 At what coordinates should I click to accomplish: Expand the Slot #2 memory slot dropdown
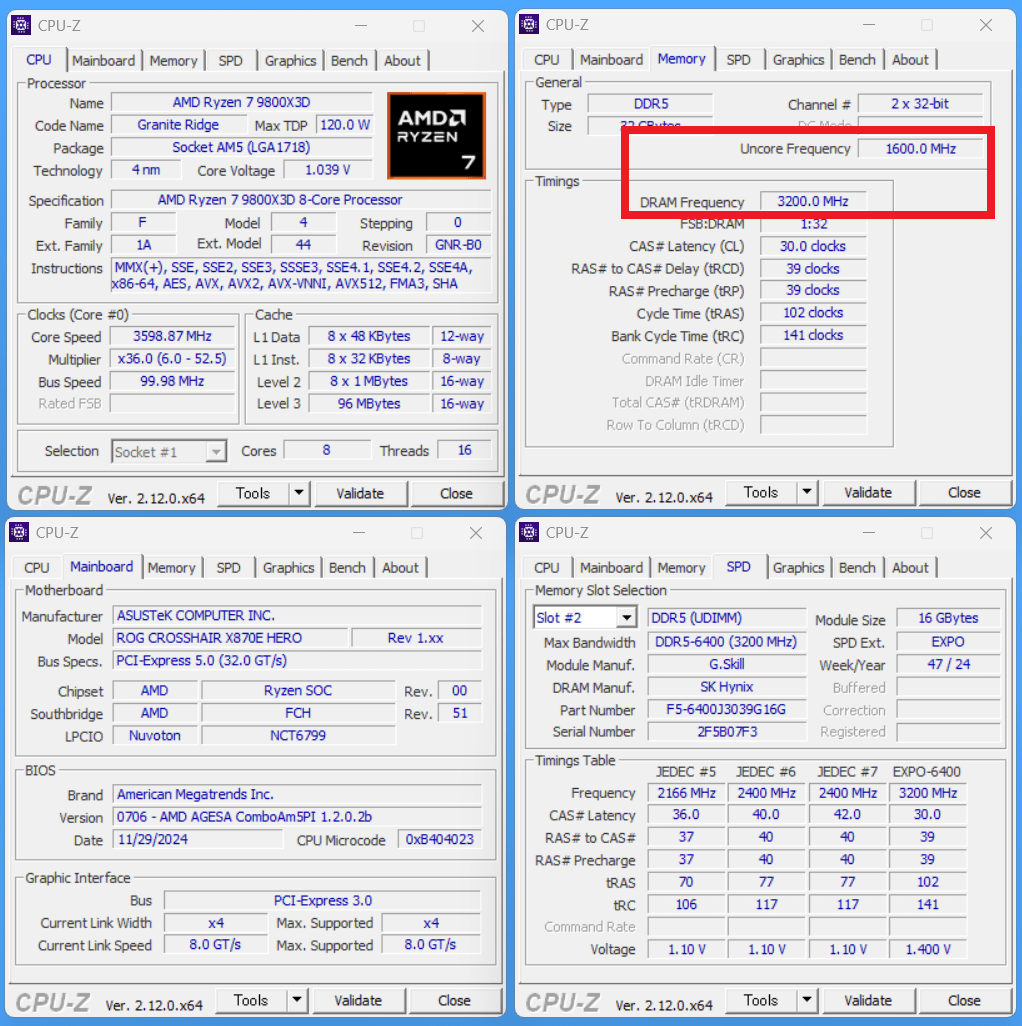[x=627, y=618]
